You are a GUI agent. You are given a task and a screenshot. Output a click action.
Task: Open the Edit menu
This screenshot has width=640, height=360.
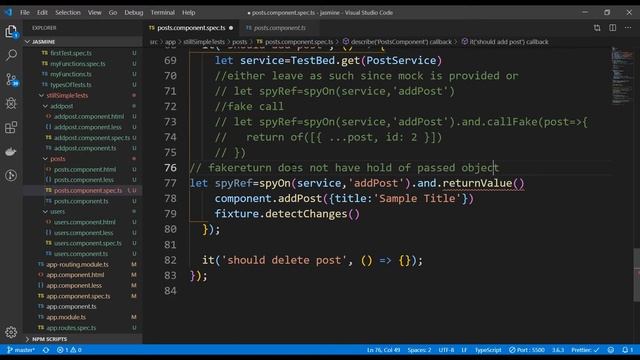point(42,13)
